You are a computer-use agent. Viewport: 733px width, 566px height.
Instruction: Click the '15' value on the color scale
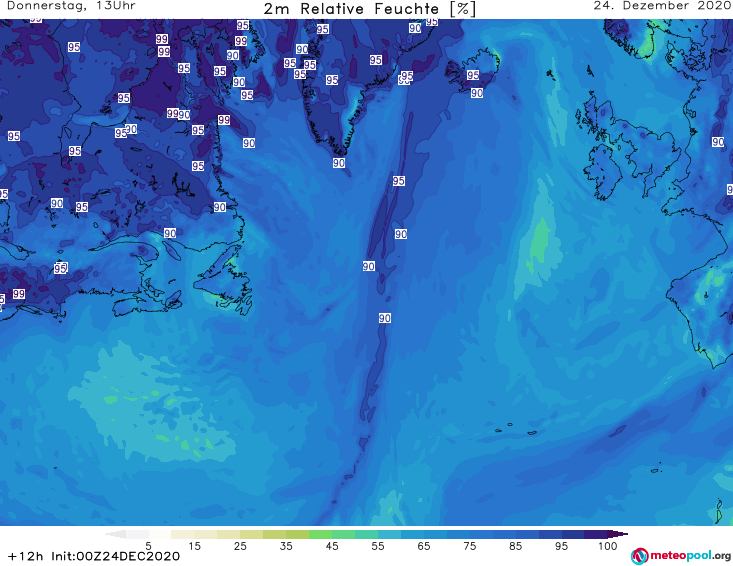[194, 546]
